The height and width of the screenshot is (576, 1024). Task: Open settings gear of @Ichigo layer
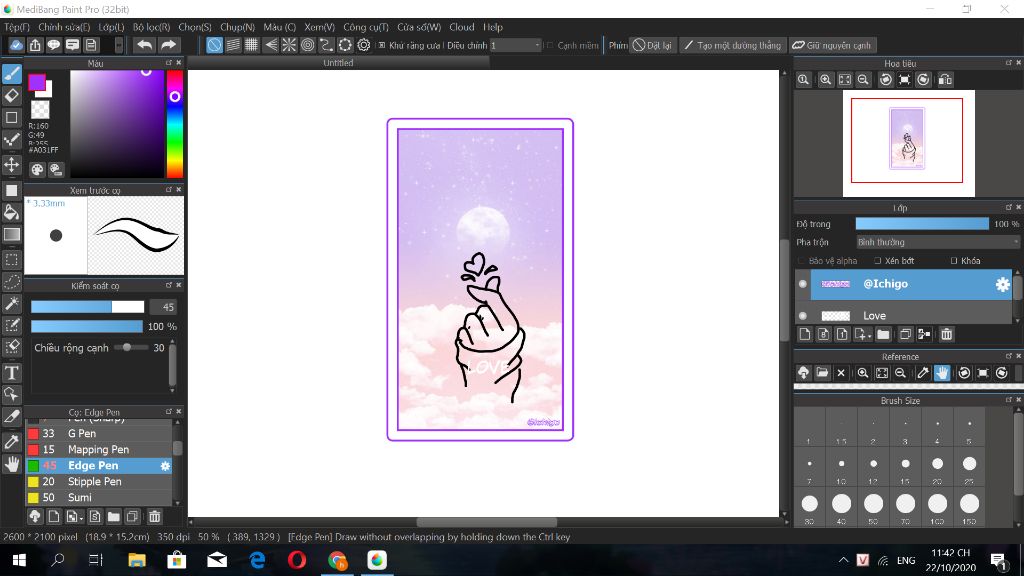pos(1002,284)
